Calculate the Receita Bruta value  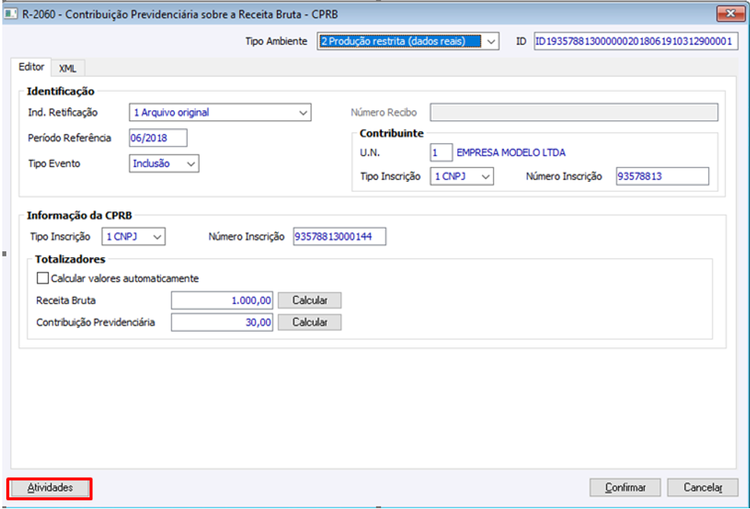(x=309, y=300)
